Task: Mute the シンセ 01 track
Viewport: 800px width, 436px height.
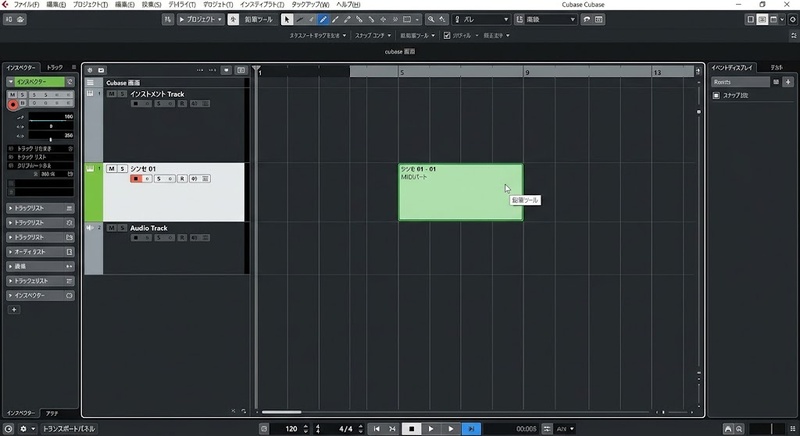Action: (x=111, y=169)
